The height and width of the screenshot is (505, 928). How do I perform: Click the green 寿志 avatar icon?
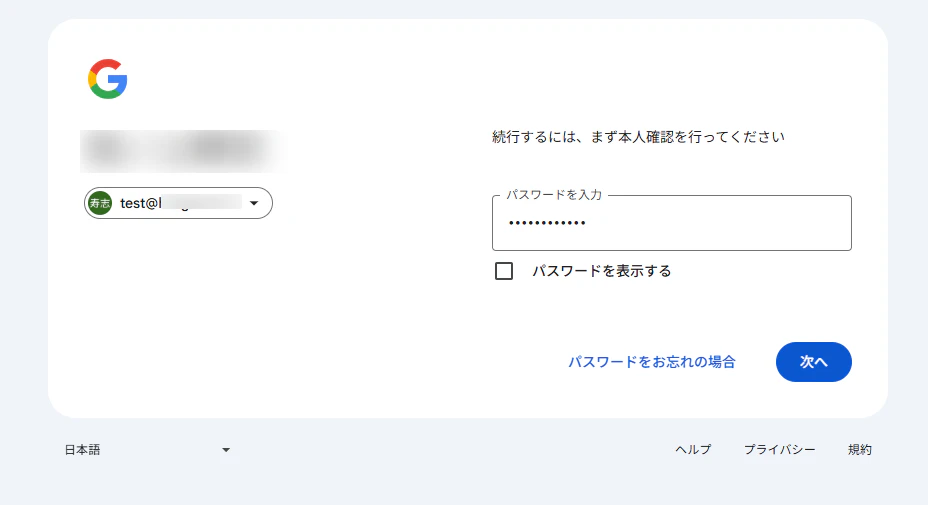100,203
